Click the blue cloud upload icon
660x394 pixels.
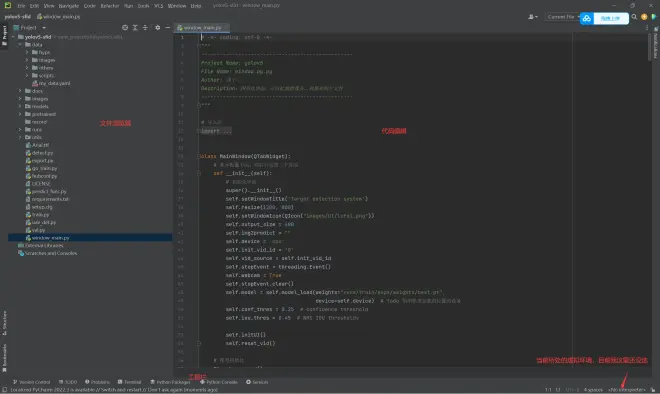[x=587, y=19]
